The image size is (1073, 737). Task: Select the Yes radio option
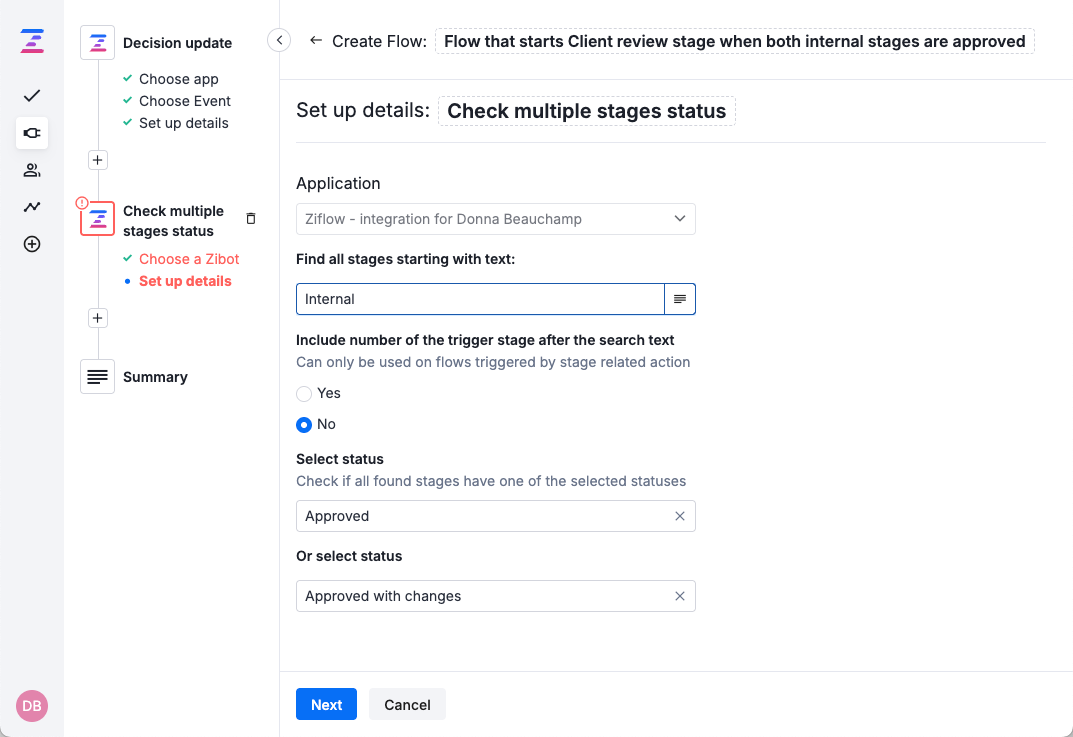[304, 394]
